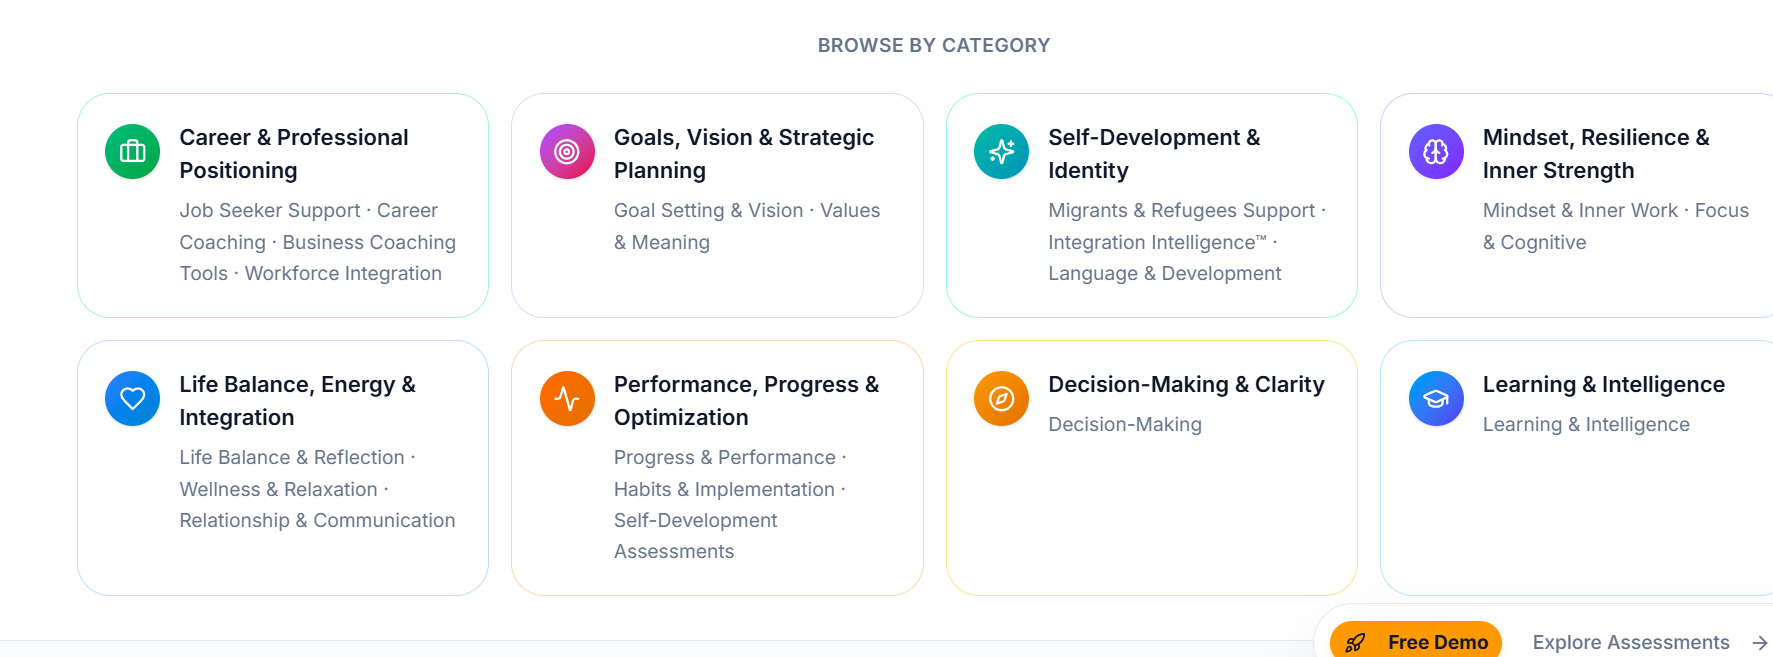Click the purple brain Mindset icon
1773x657 pixels.
click(1436, 152)
